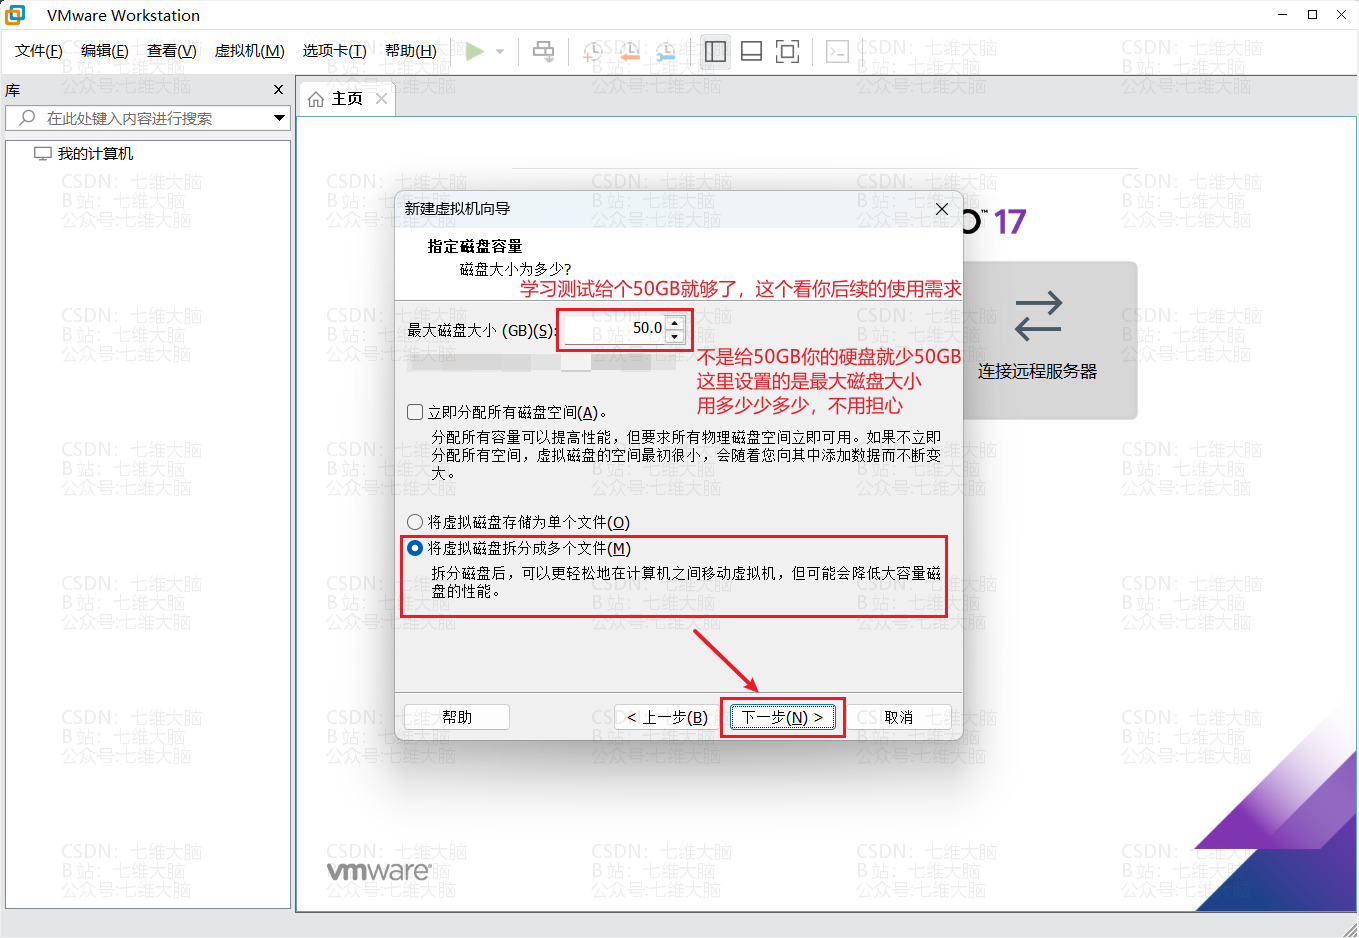Screen dimensions: 1359x938
Task: Open the 编辑(E) menu
Action: click(105, 51)
